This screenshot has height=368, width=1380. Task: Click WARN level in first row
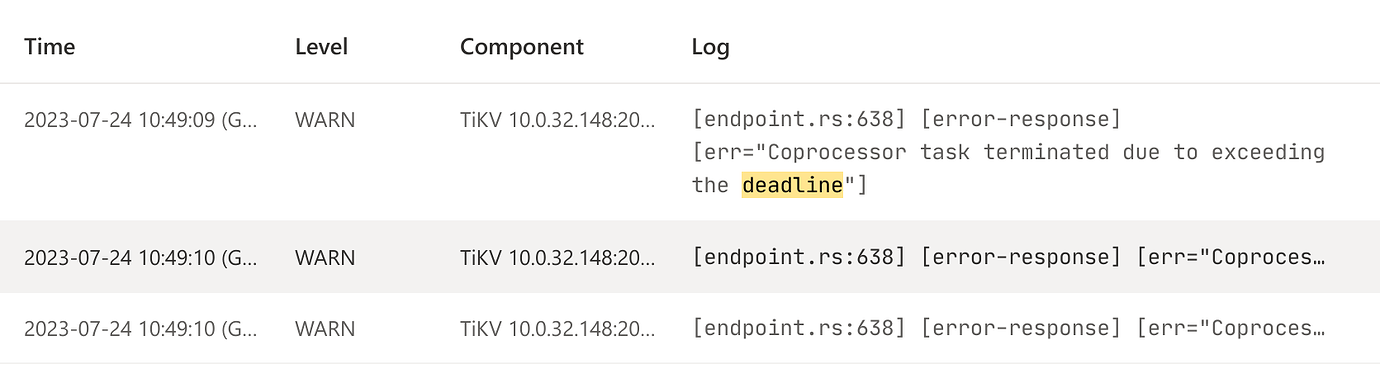coord(325,121)
